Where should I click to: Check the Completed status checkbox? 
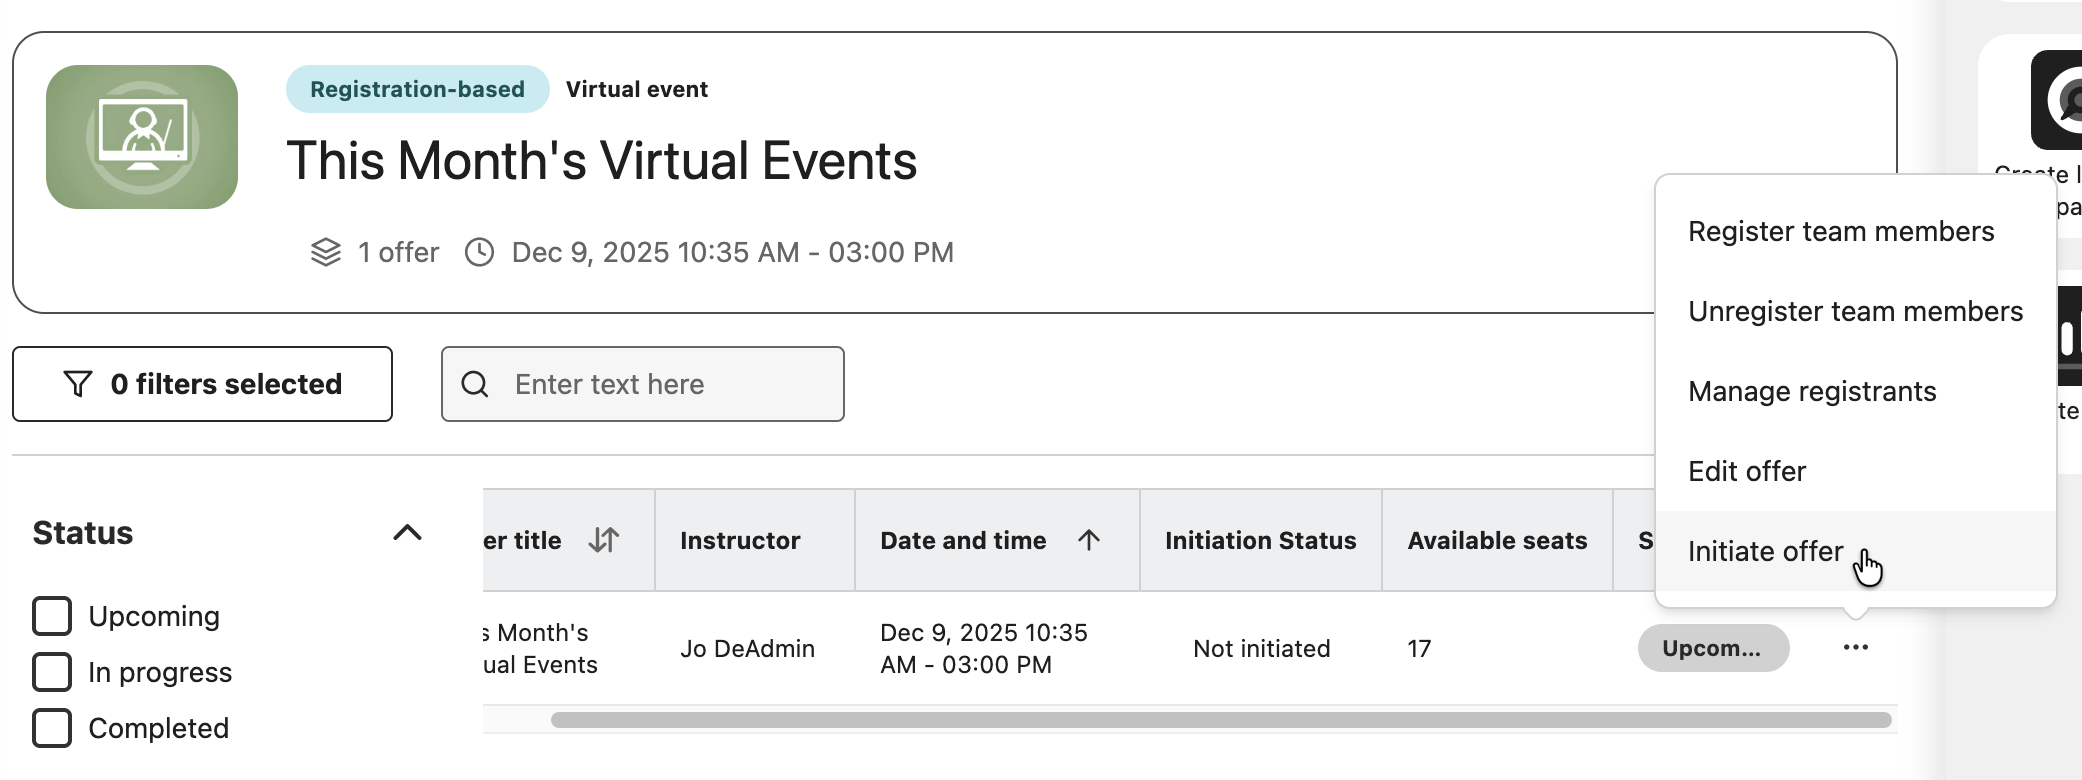[52, 728]
